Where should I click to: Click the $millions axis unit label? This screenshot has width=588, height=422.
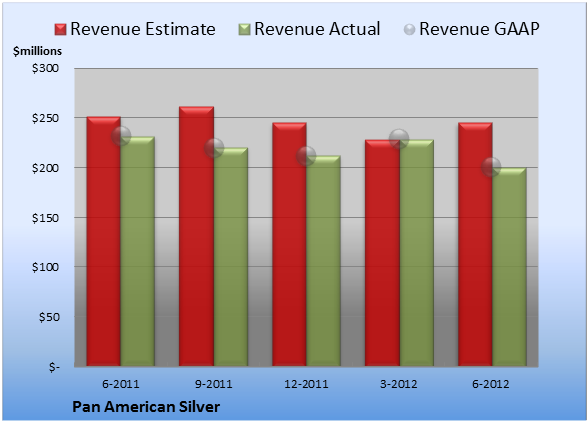[x=37, y=51]
